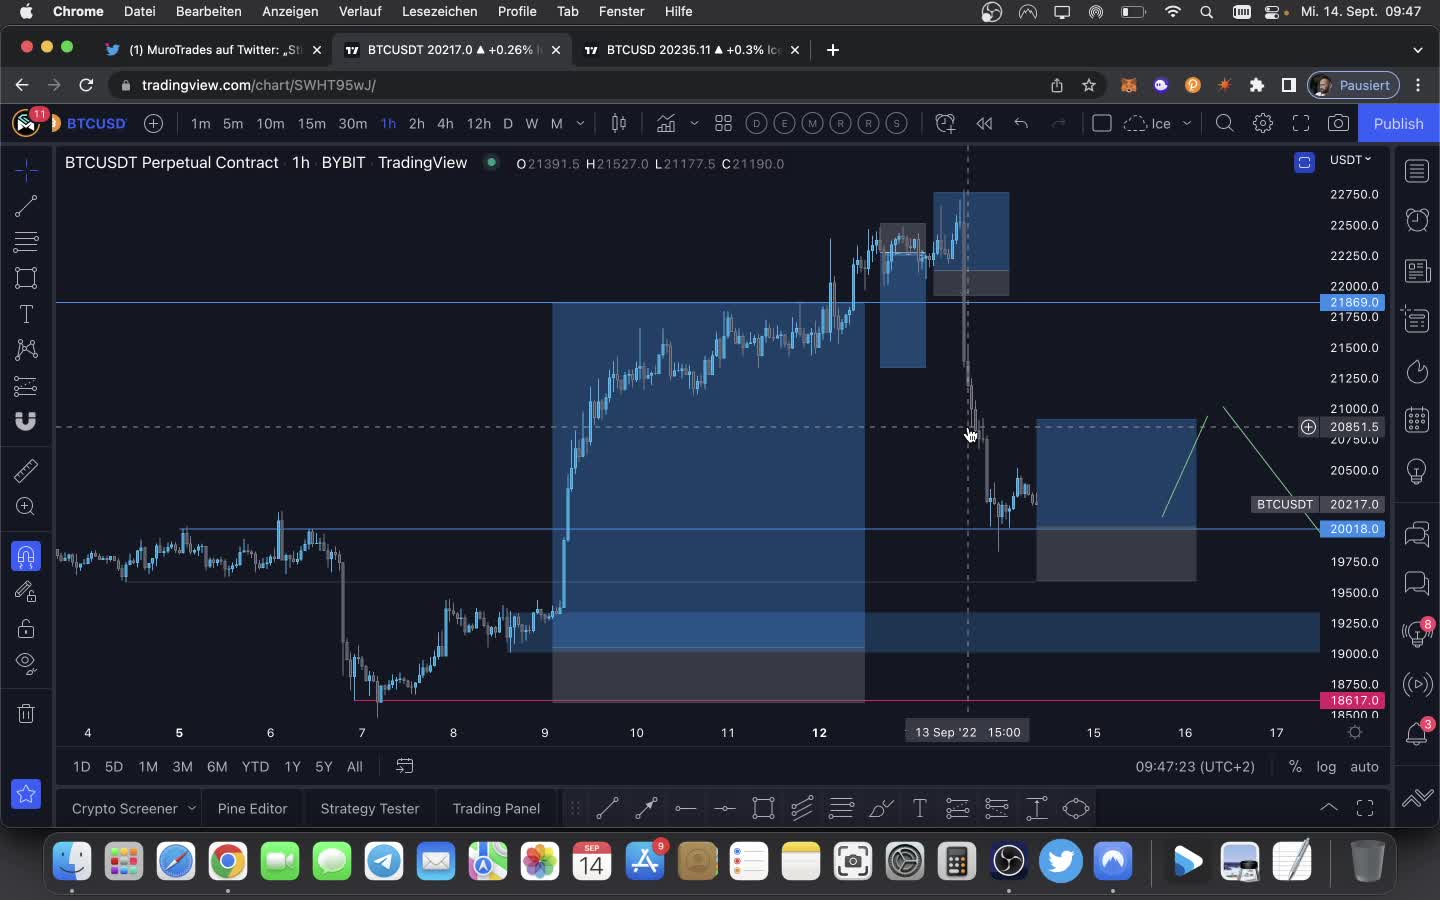
Task: Select the Text annotation tool in left toolbar
Action: 26,314
